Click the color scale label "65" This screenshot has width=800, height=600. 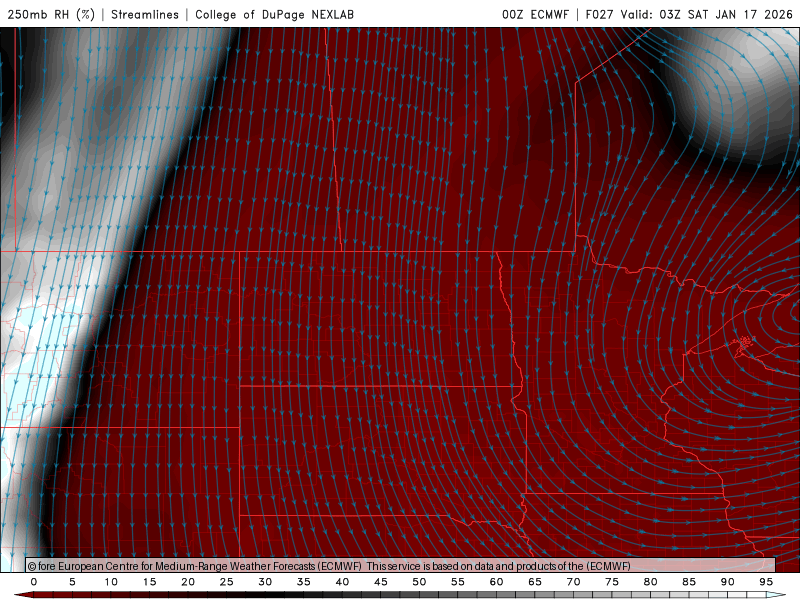[535, 582]
